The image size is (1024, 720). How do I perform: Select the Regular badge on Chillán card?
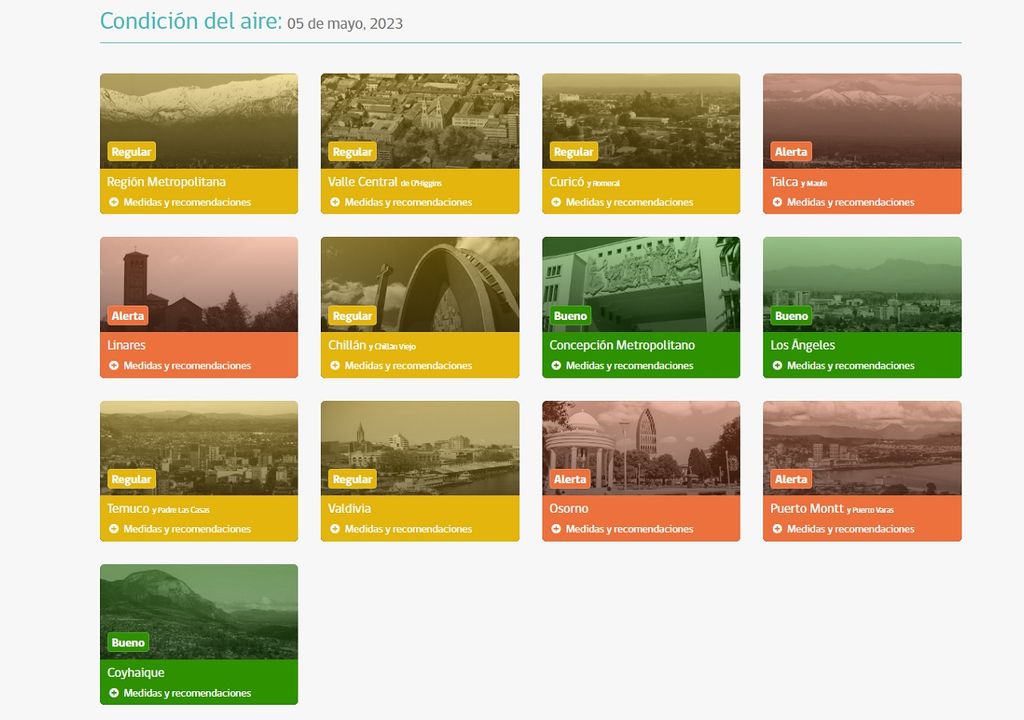[x=352, y=315]
